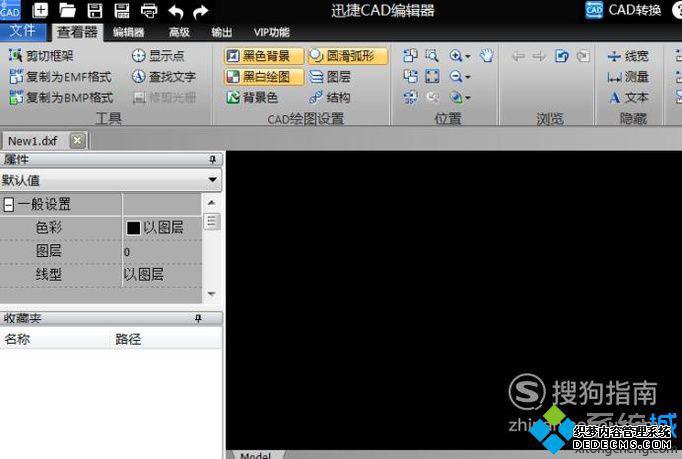
Task: Toggle the 黑色背景 button
Action: tap(264, 56)
